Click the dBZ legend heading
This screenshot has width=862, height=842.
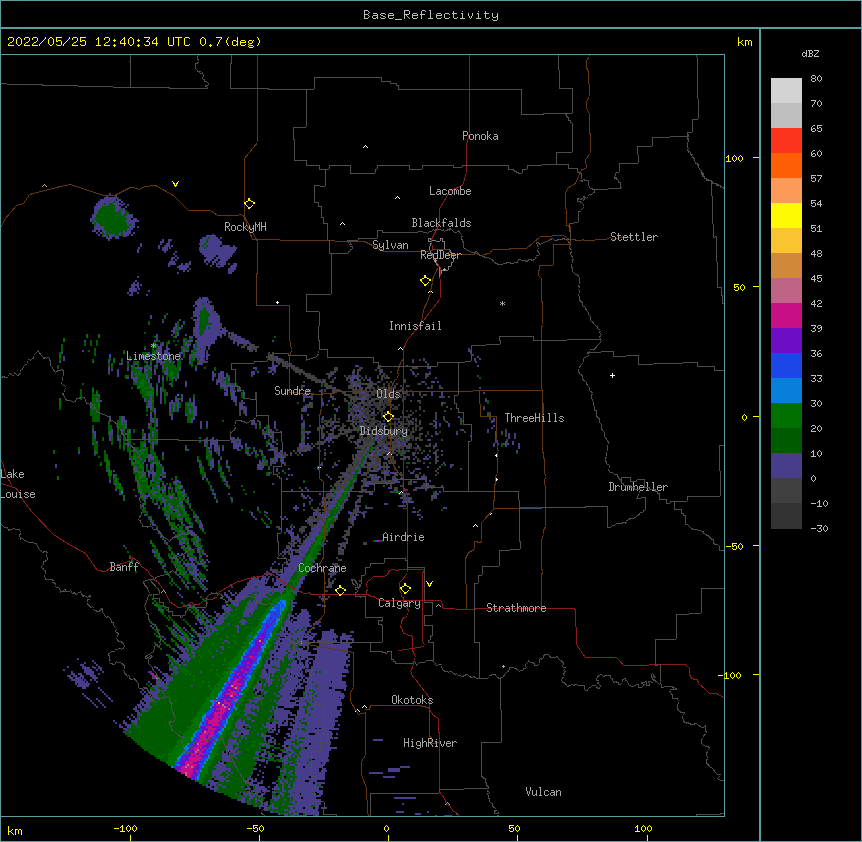(x=810, y=53)
